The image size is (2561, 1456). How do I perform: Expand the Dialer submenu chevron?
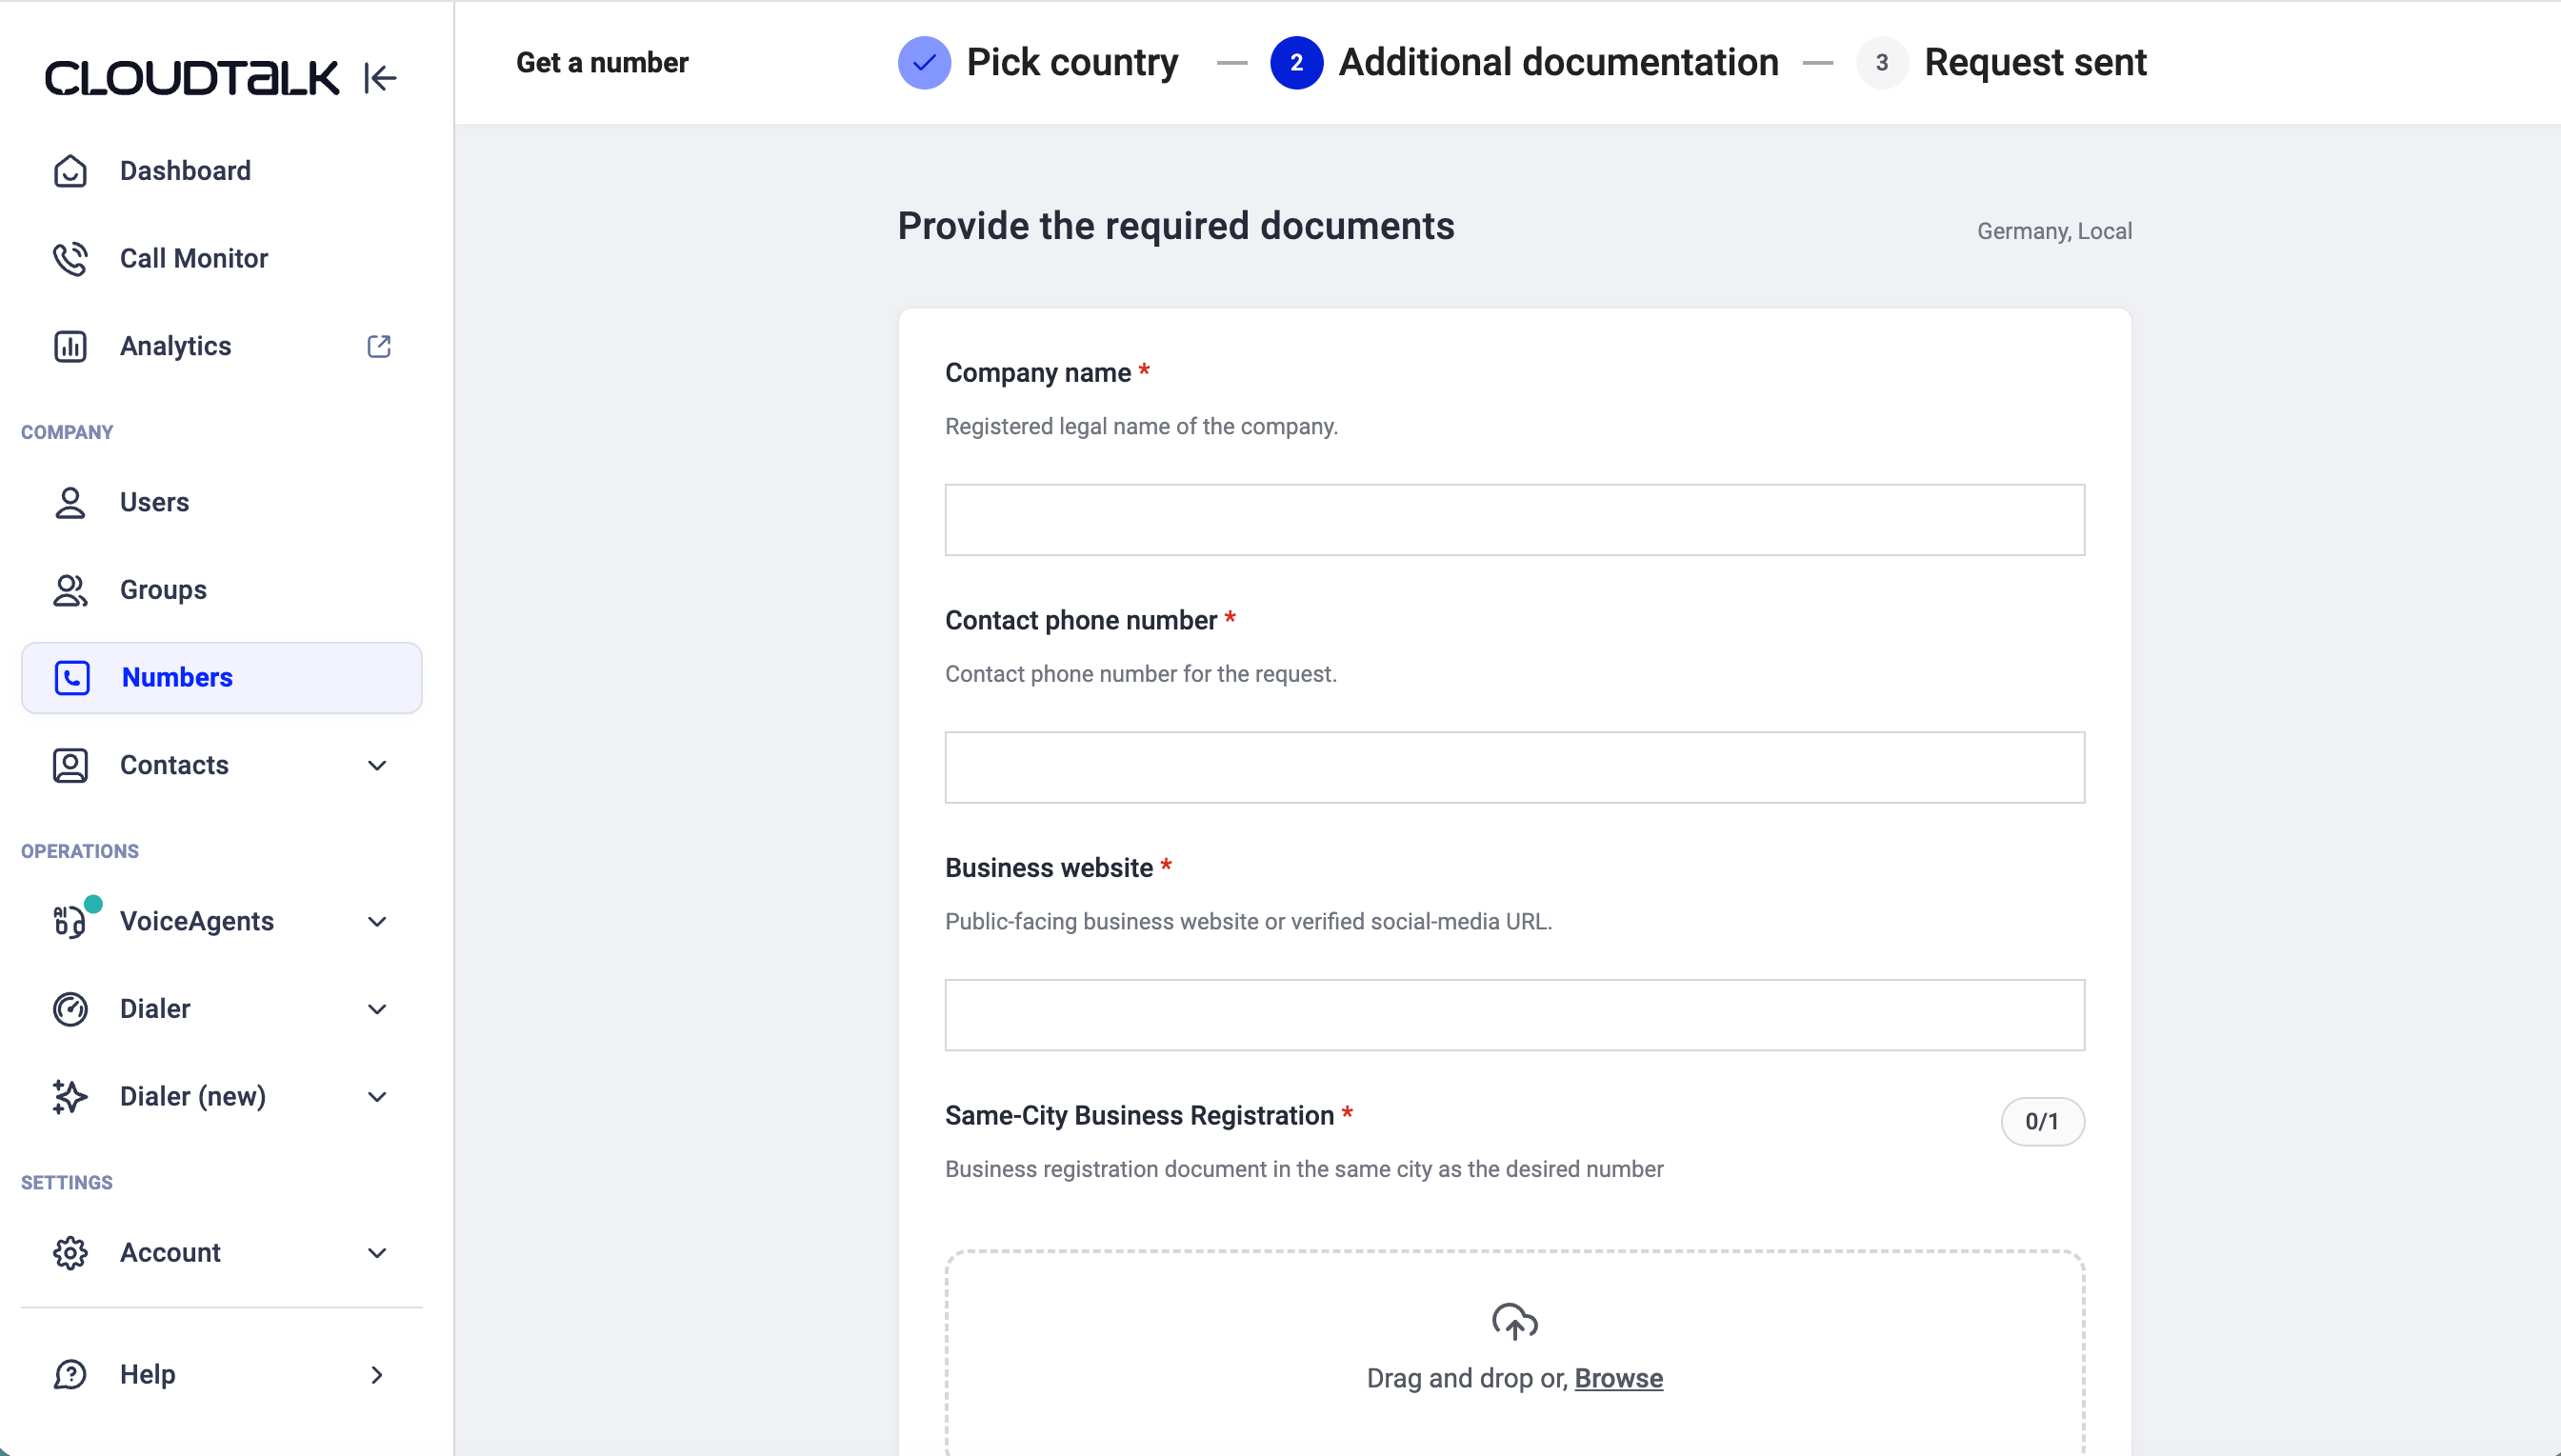377,1010
